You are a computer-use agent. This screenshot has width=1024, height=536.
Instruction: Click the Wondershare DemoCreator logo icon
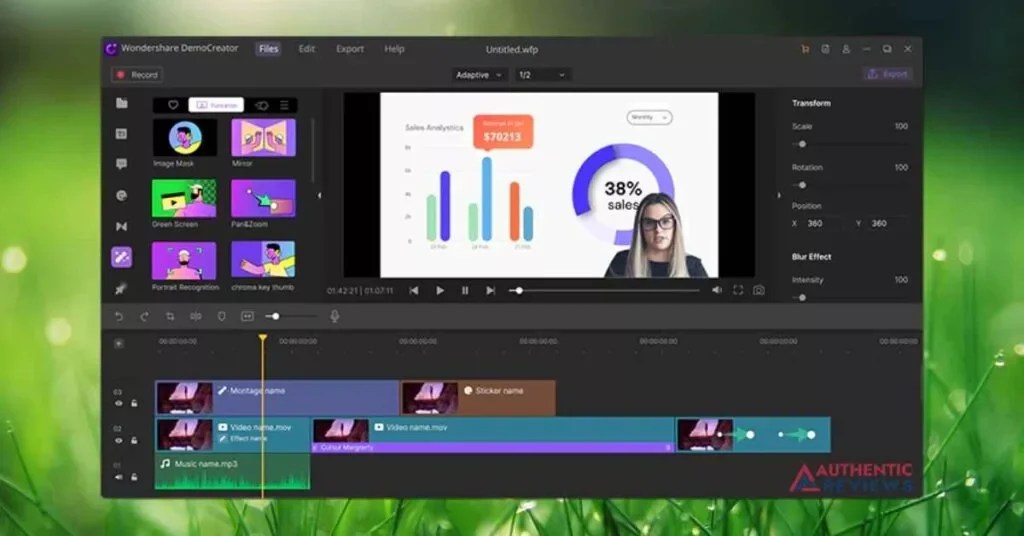[111, 48]
